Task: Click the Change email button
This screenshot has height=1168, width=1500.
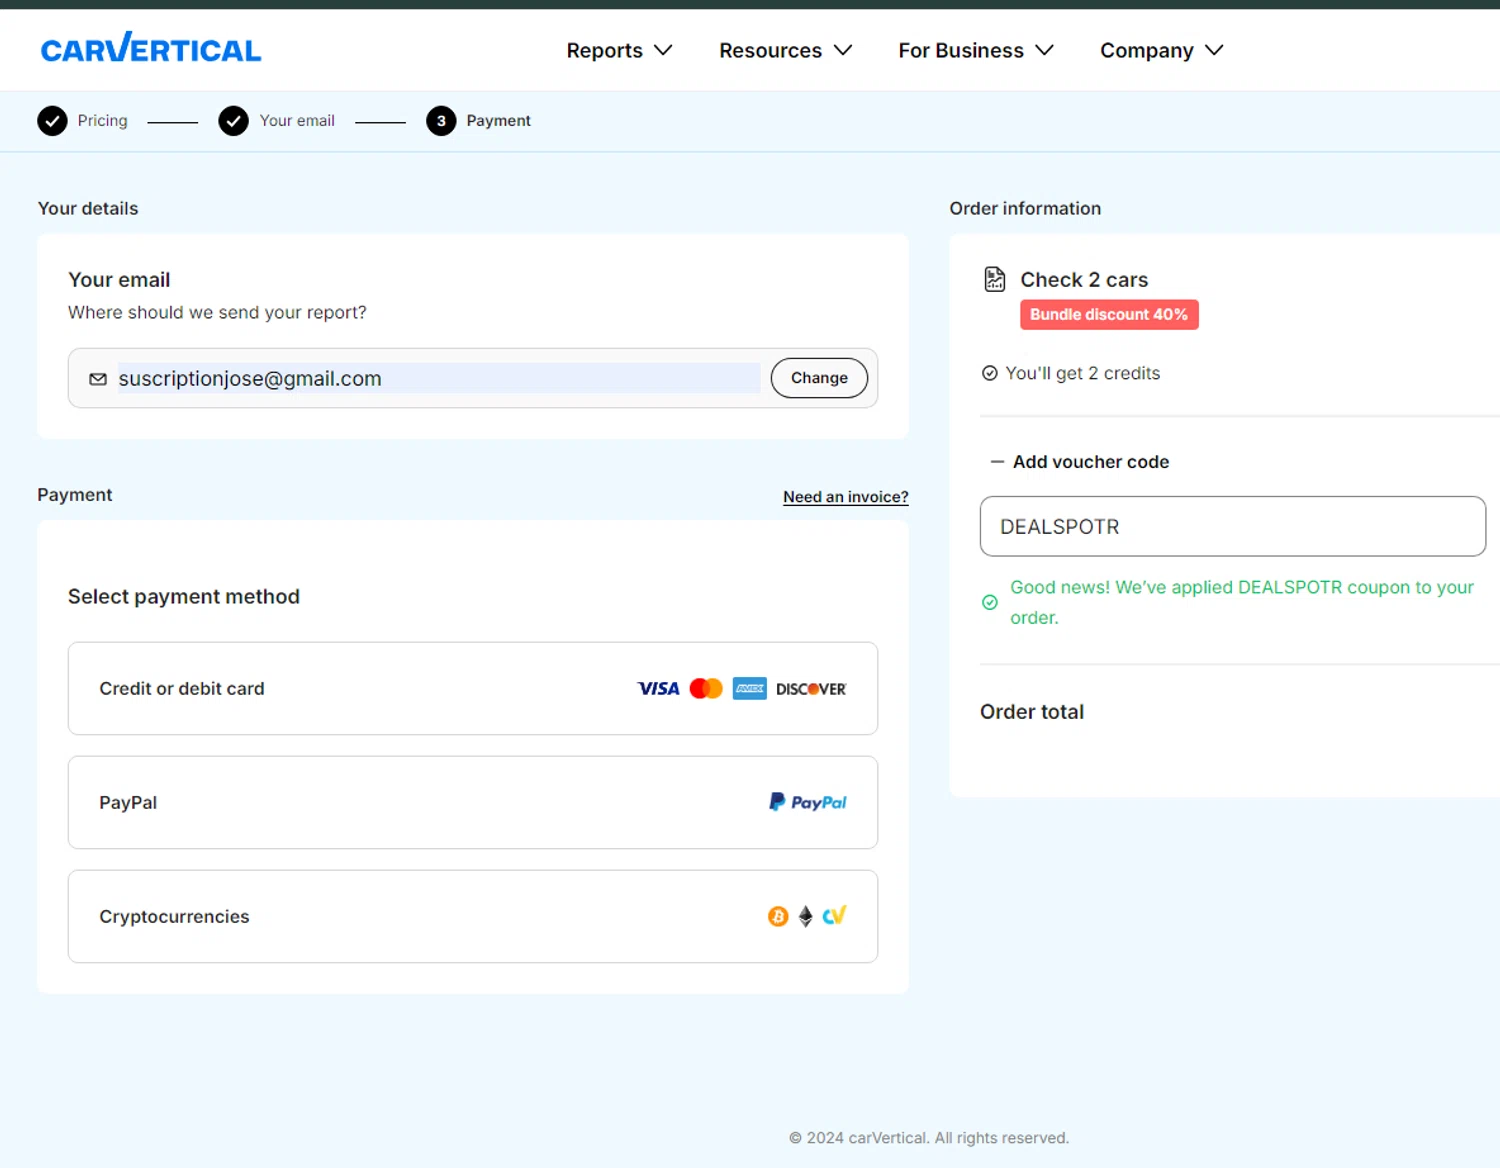Action: [819, 378]
